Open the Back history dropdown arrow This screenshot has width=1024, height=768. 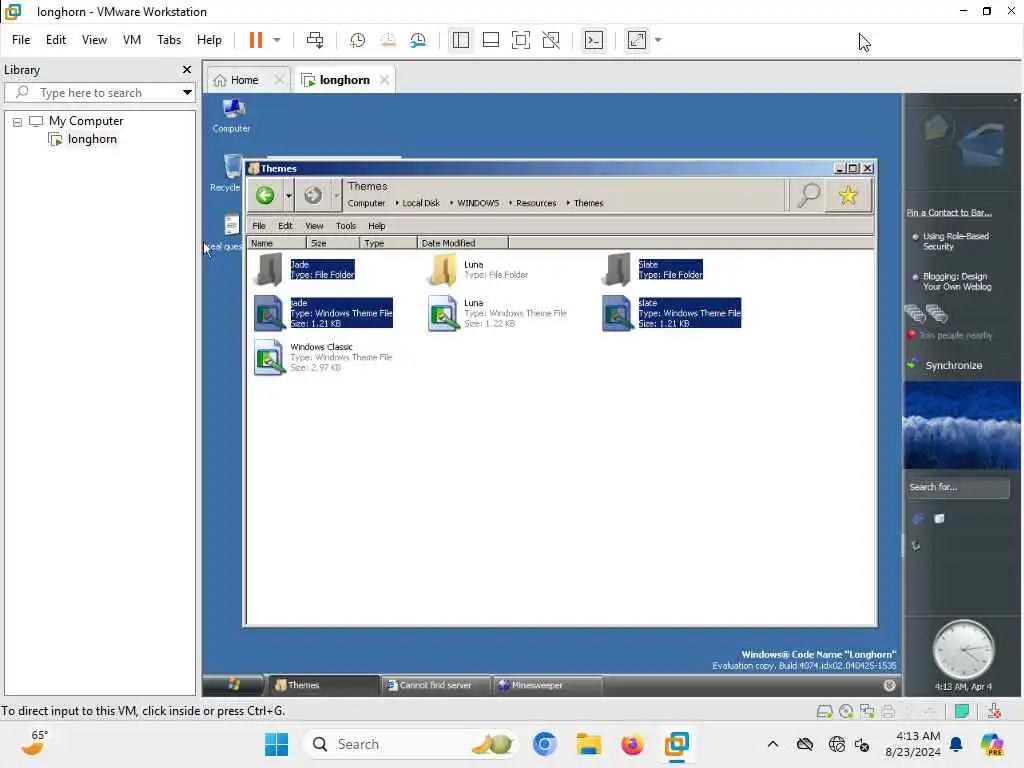coord(288,195)
